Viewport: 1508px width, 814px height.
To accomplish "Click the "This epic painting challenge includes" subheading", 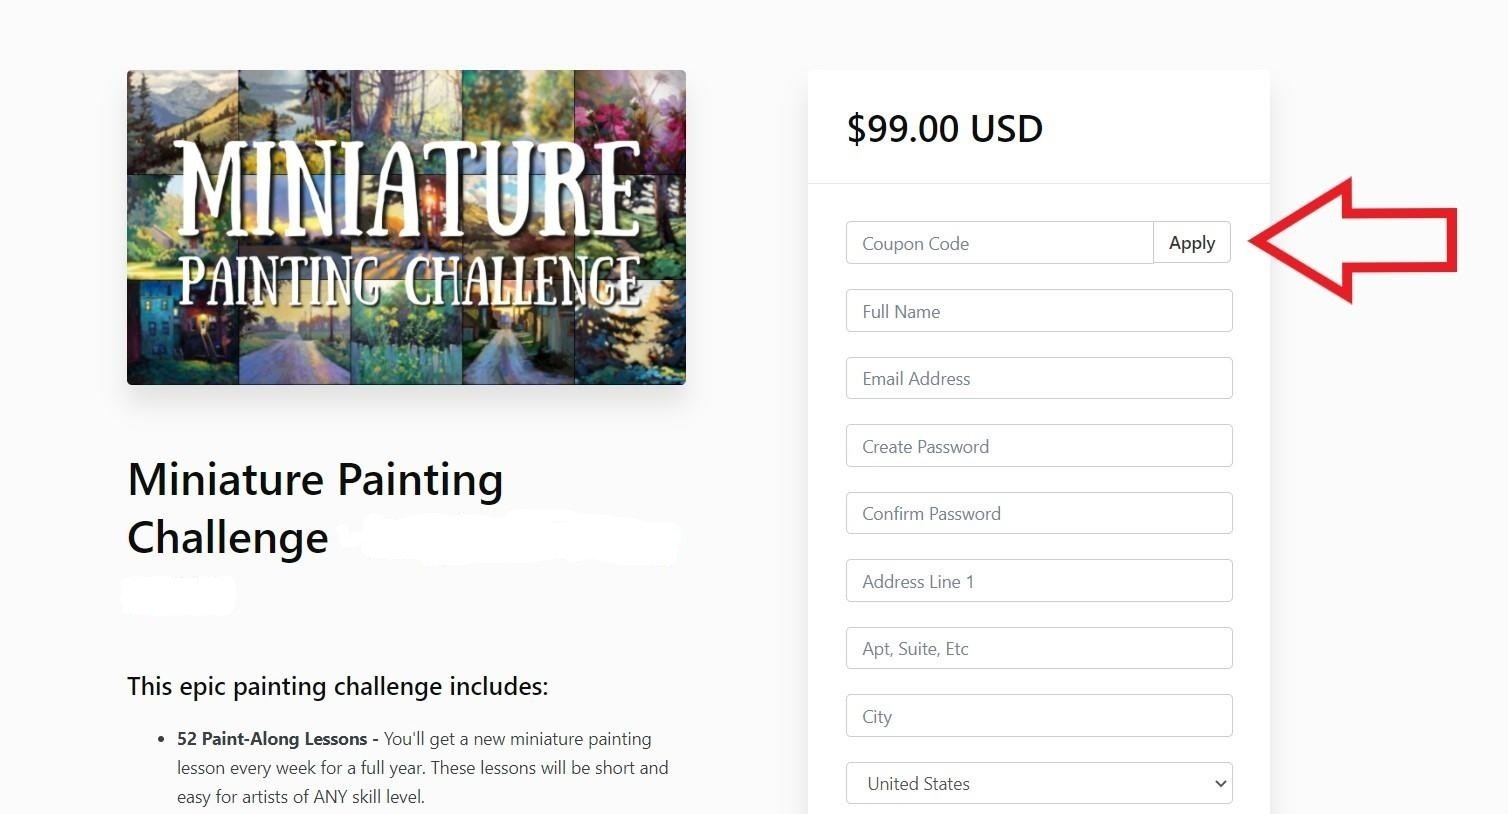I will 337,686.
